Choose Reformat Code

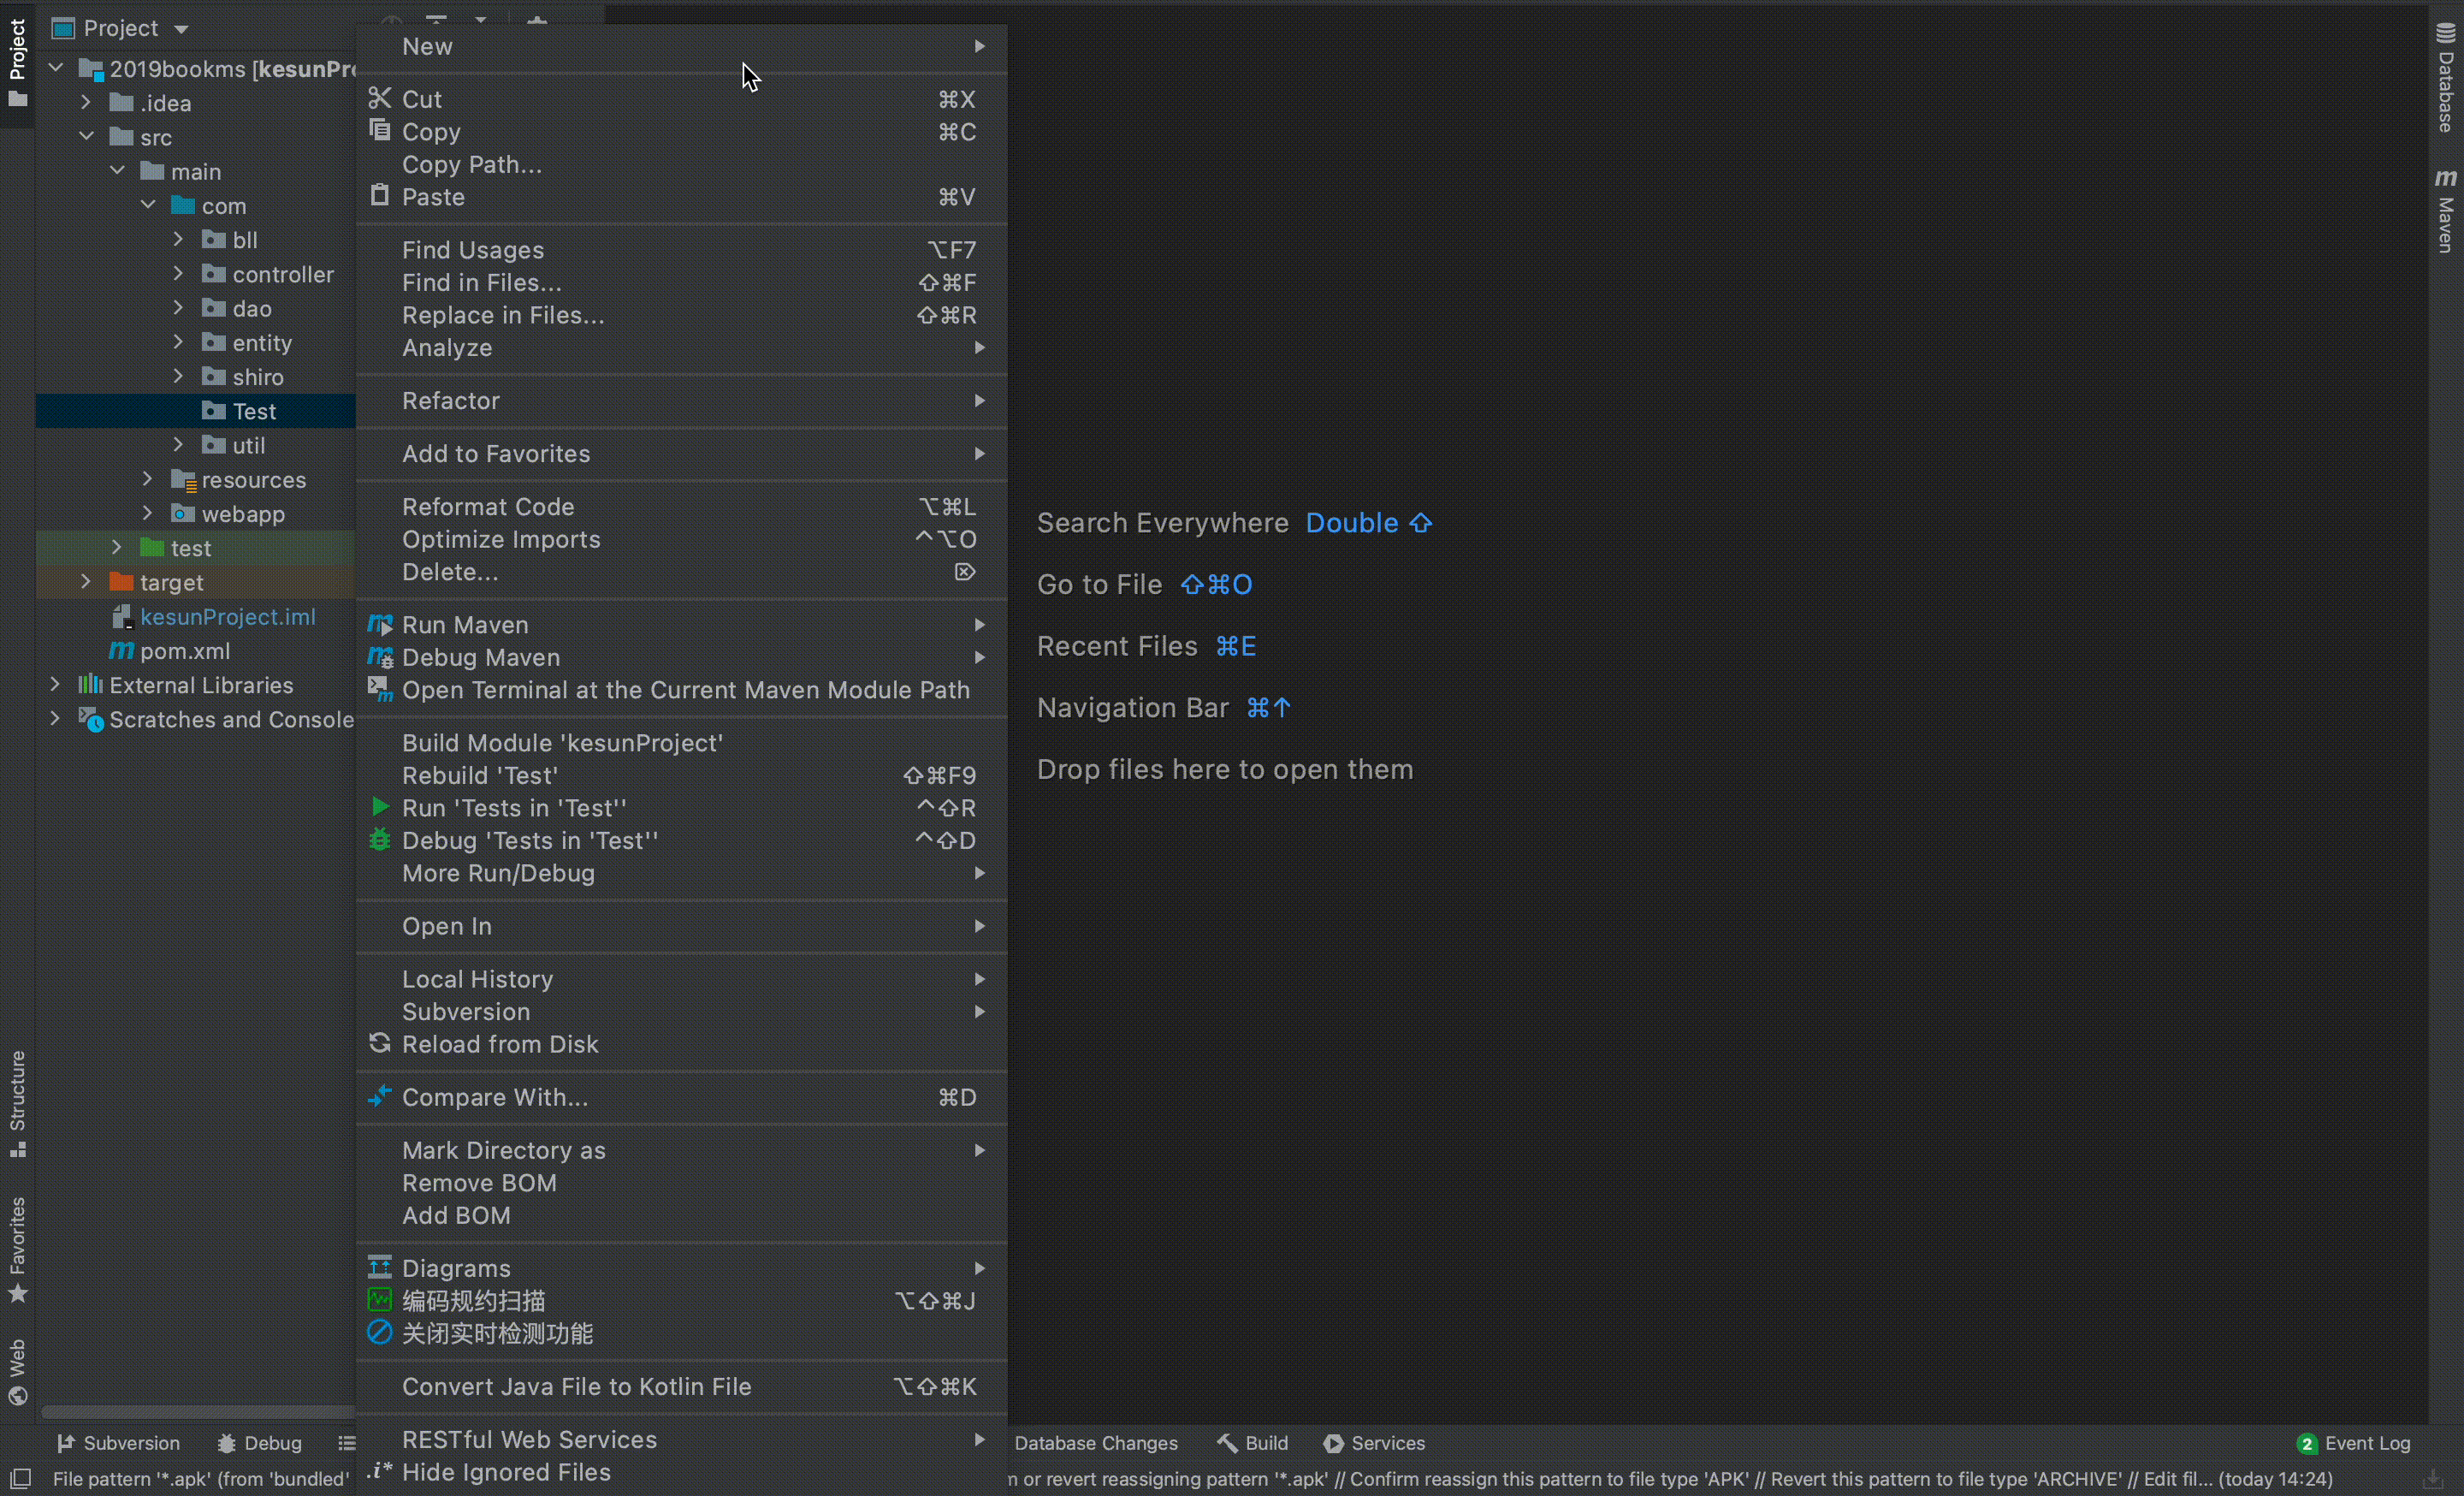pyautogui.click(x=681, y=506)
